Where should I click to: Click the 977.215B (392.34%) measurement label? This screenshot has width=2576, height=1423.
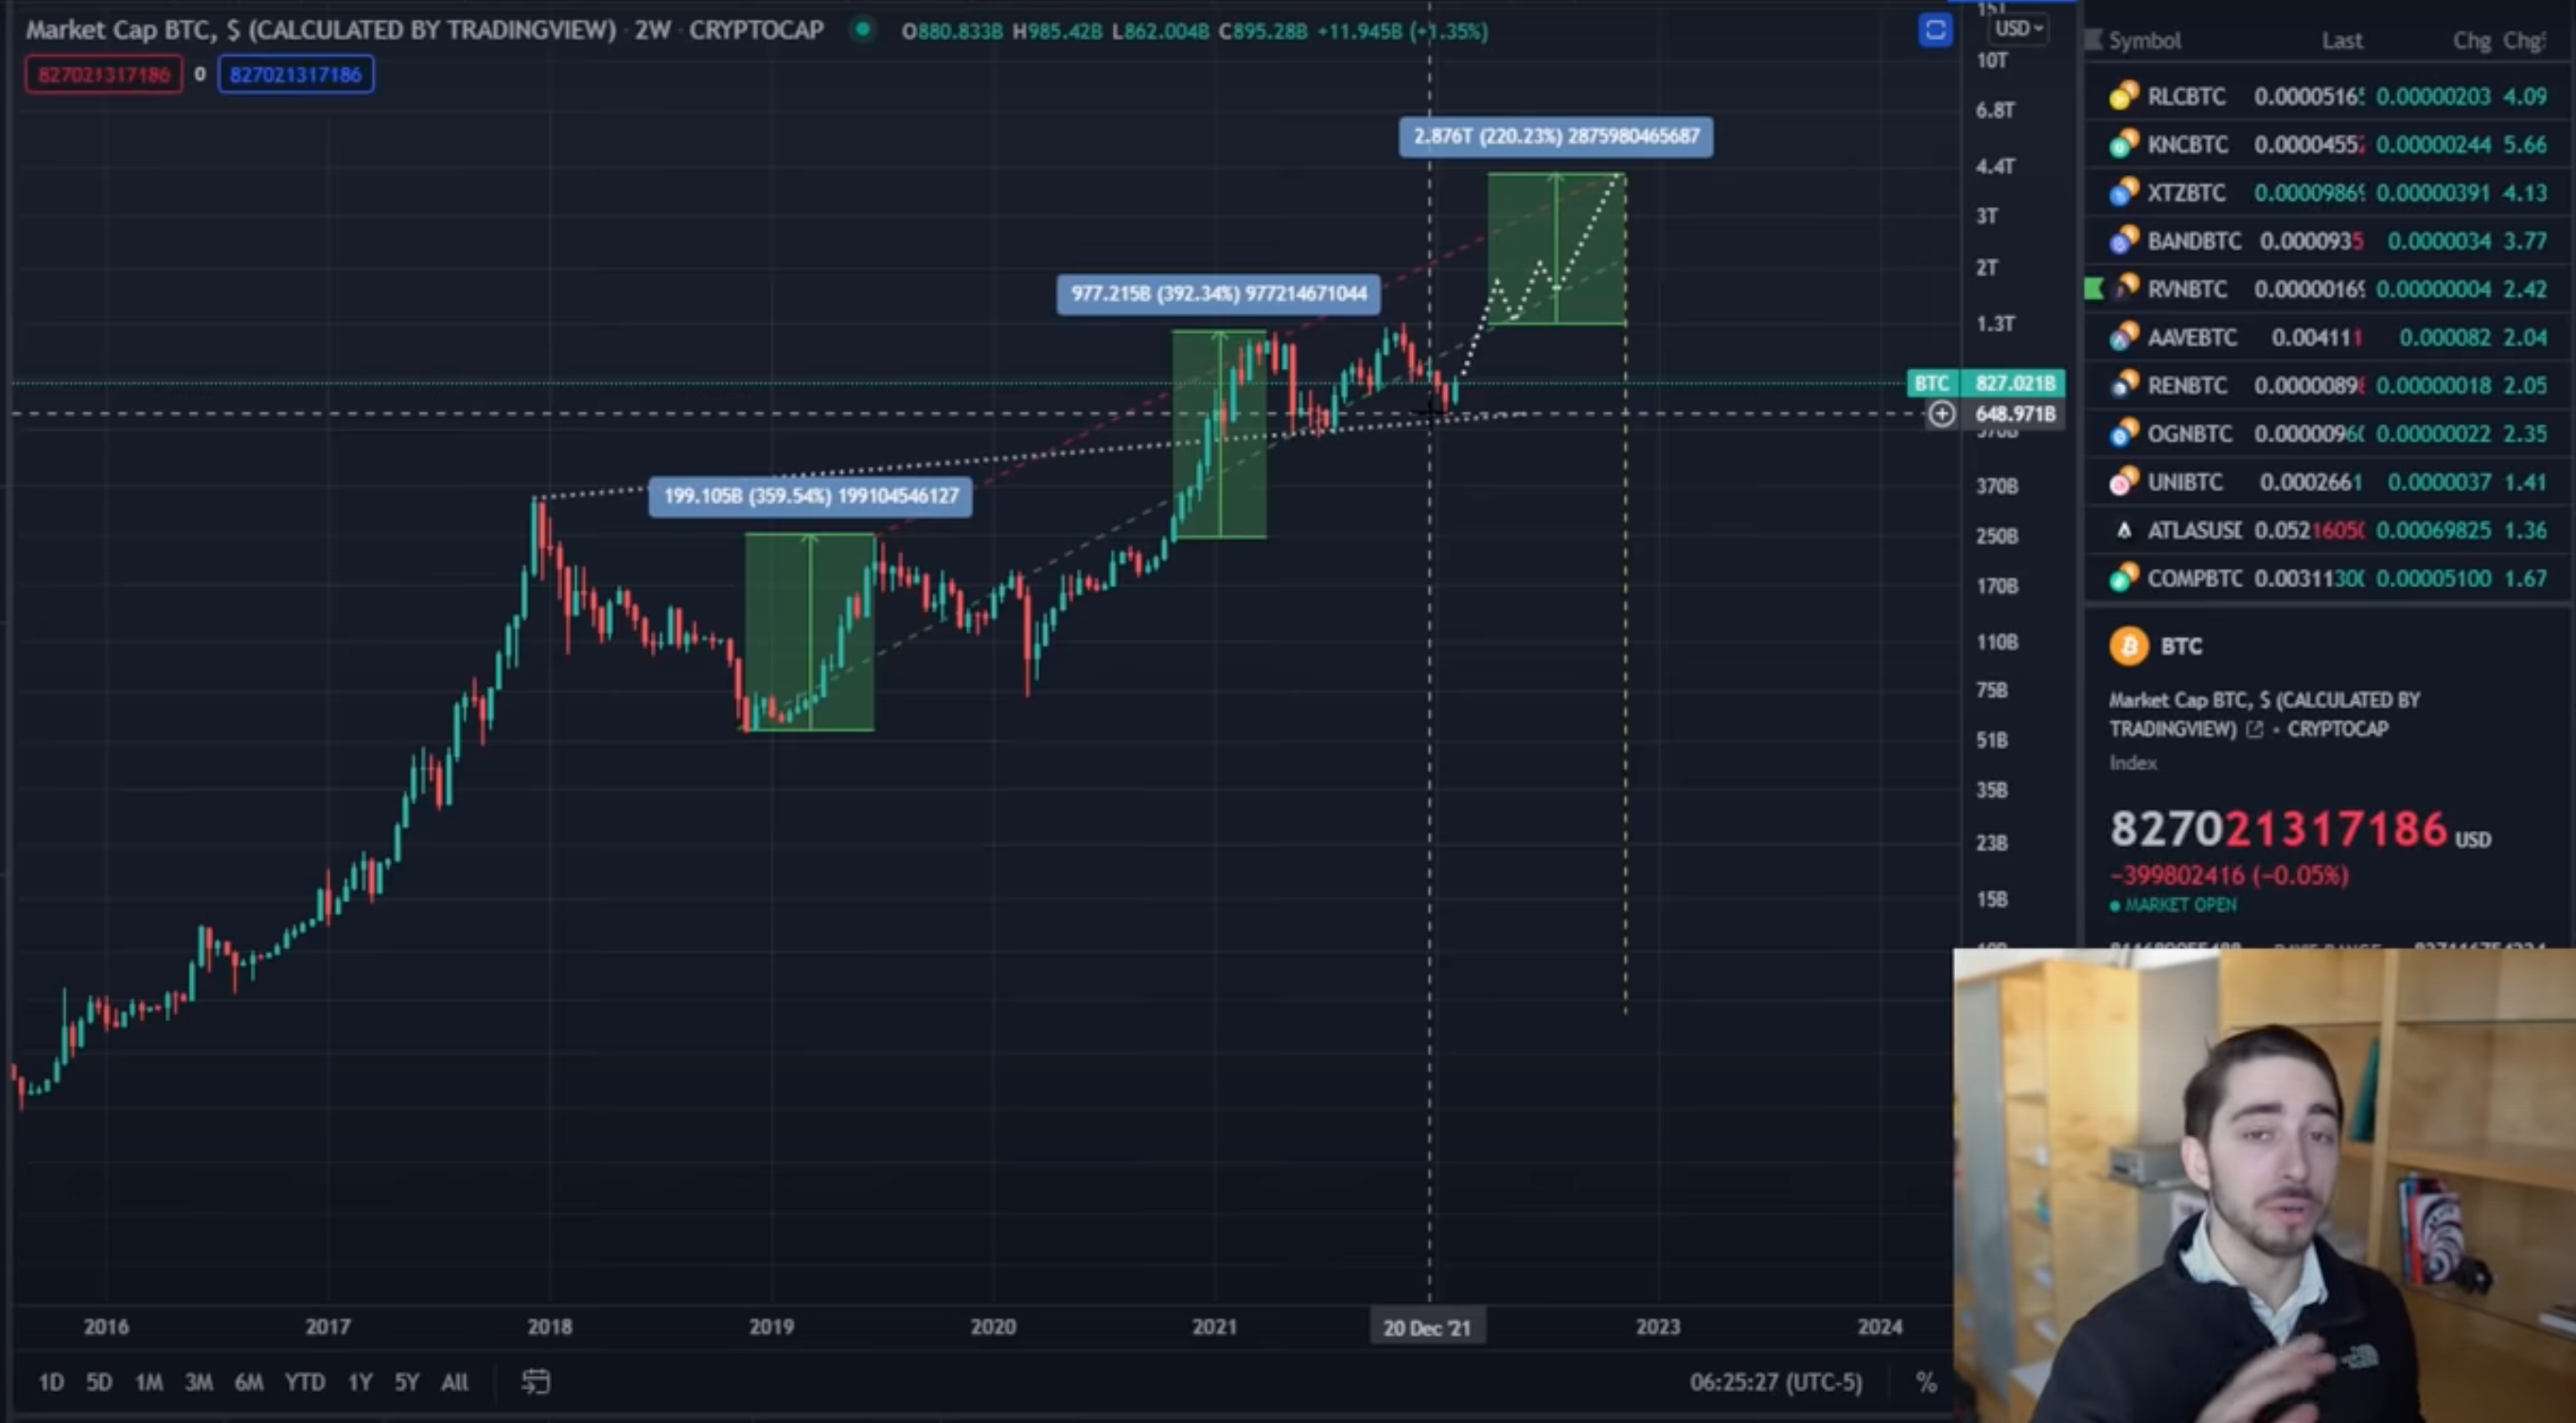click(x=1218, y=294)
